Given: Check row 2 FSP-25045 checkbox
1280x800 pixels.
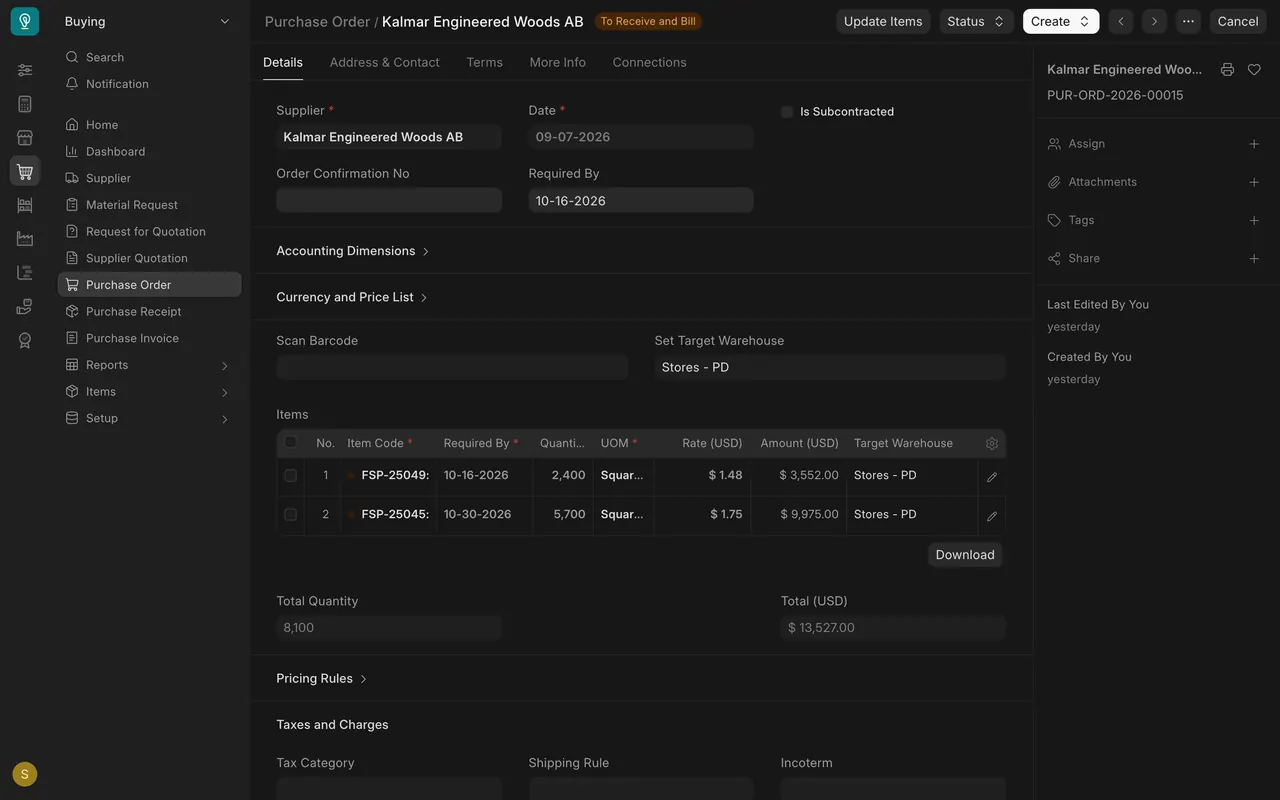Looking at the screenshot, I should pos(290,514).
